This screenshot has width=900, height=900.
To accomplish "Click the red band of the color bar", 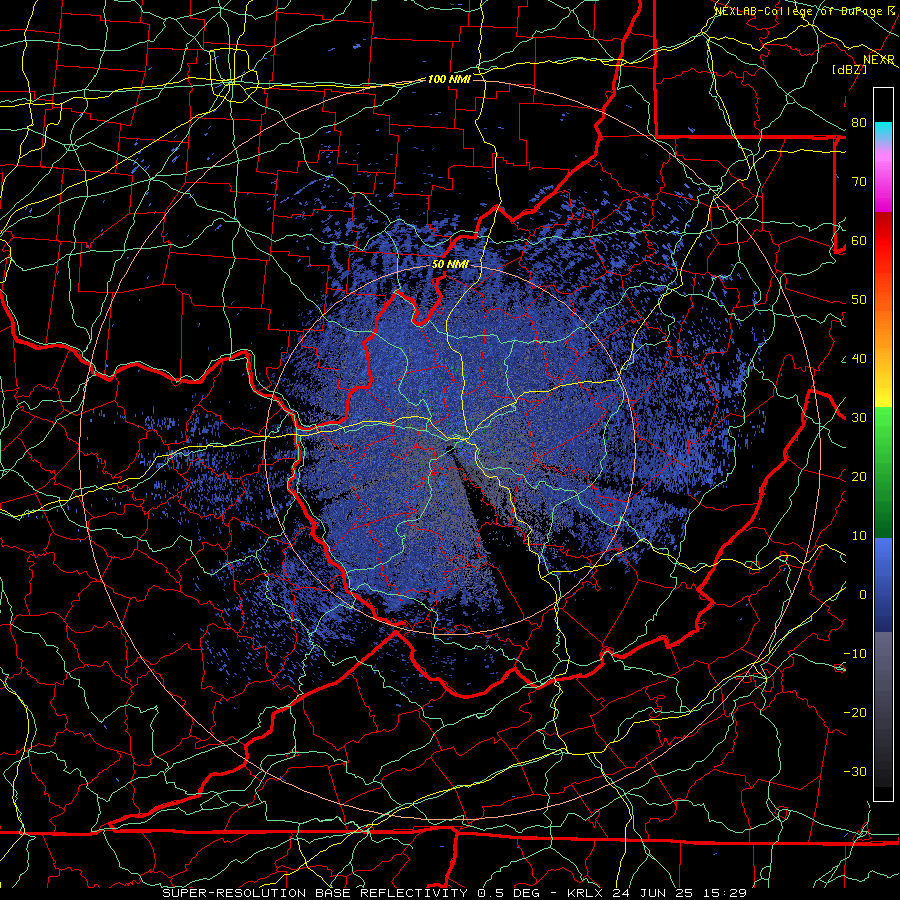I will [883, 241].
